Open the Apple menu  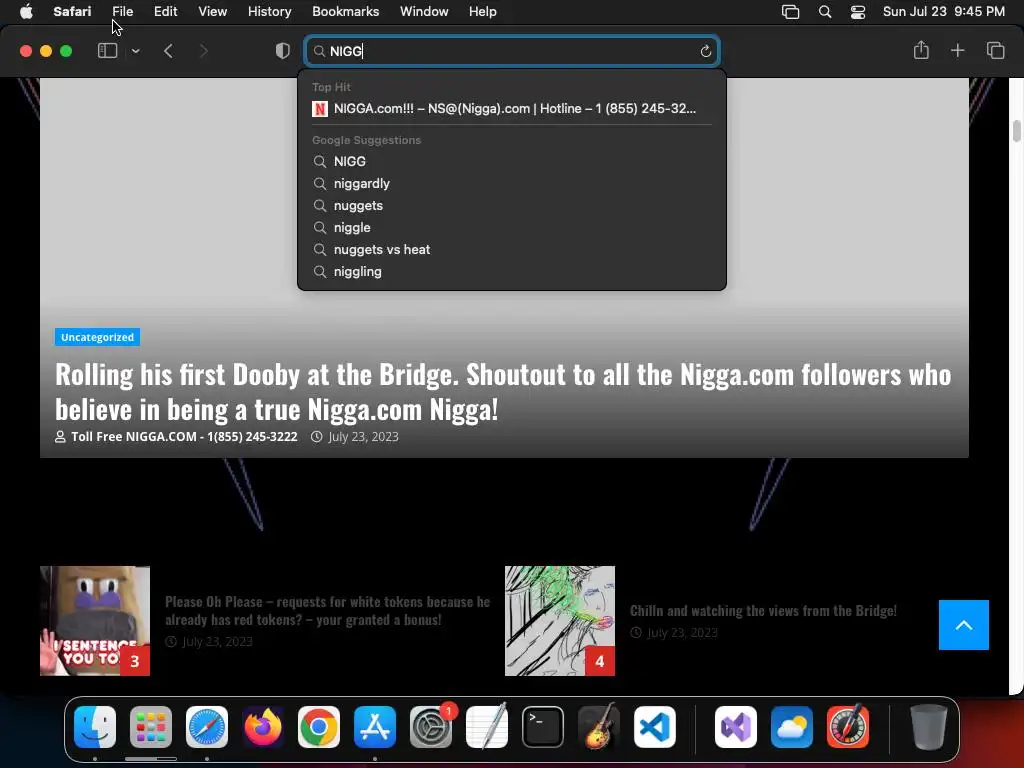[x=26, y=12]
